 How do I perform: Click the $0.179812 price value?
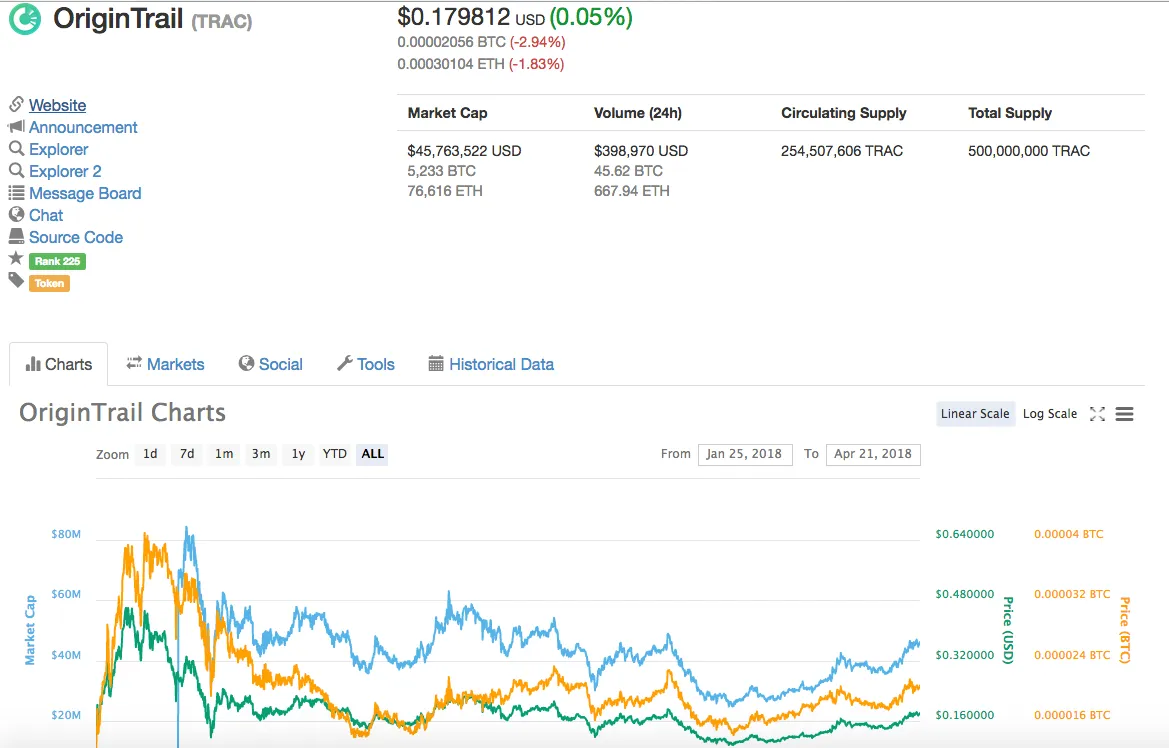[x=454, y=16]
